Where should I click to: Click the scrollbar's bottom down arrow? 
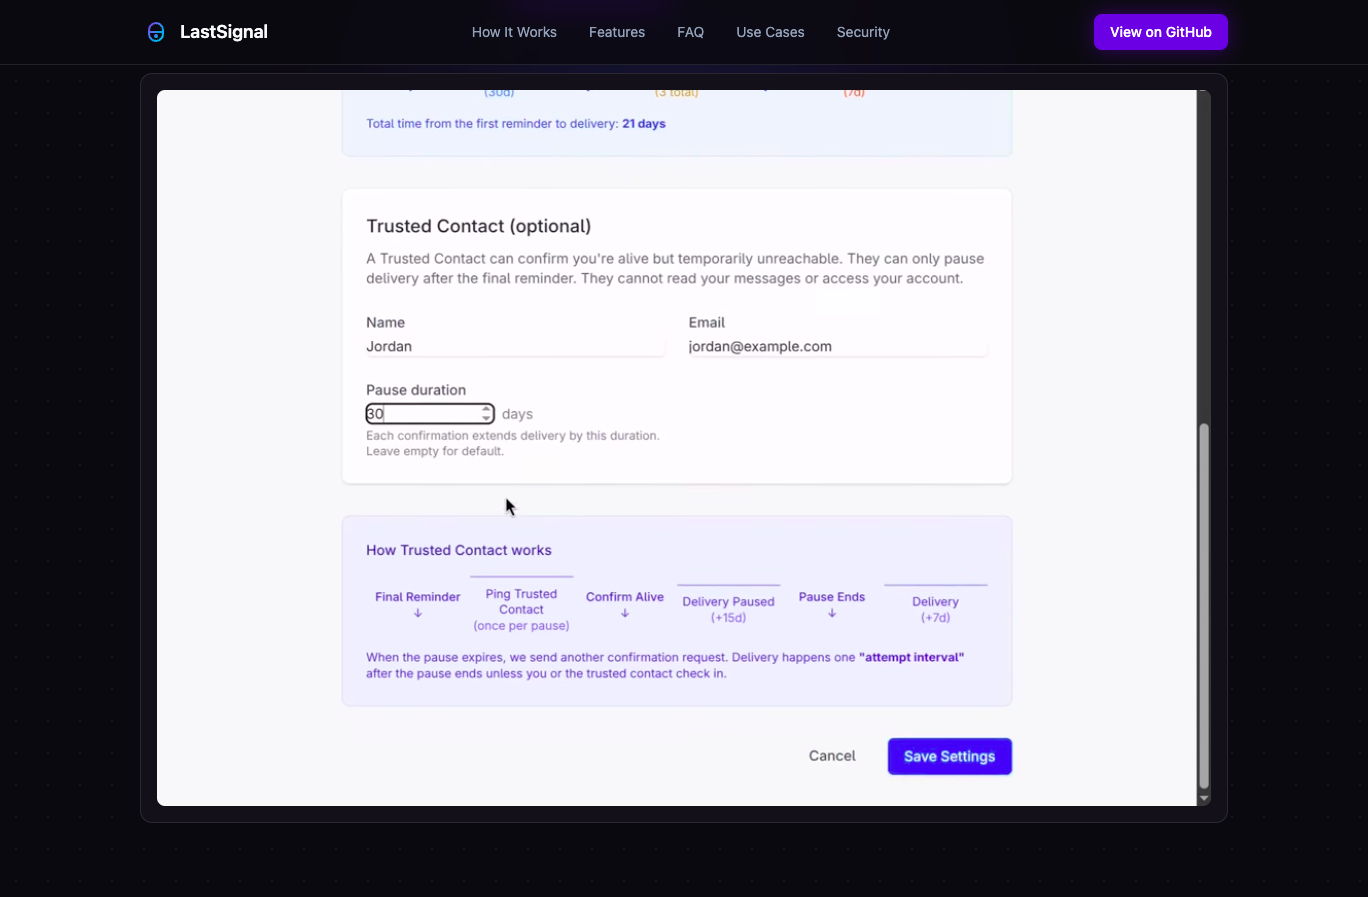(x=1204, y=798)
